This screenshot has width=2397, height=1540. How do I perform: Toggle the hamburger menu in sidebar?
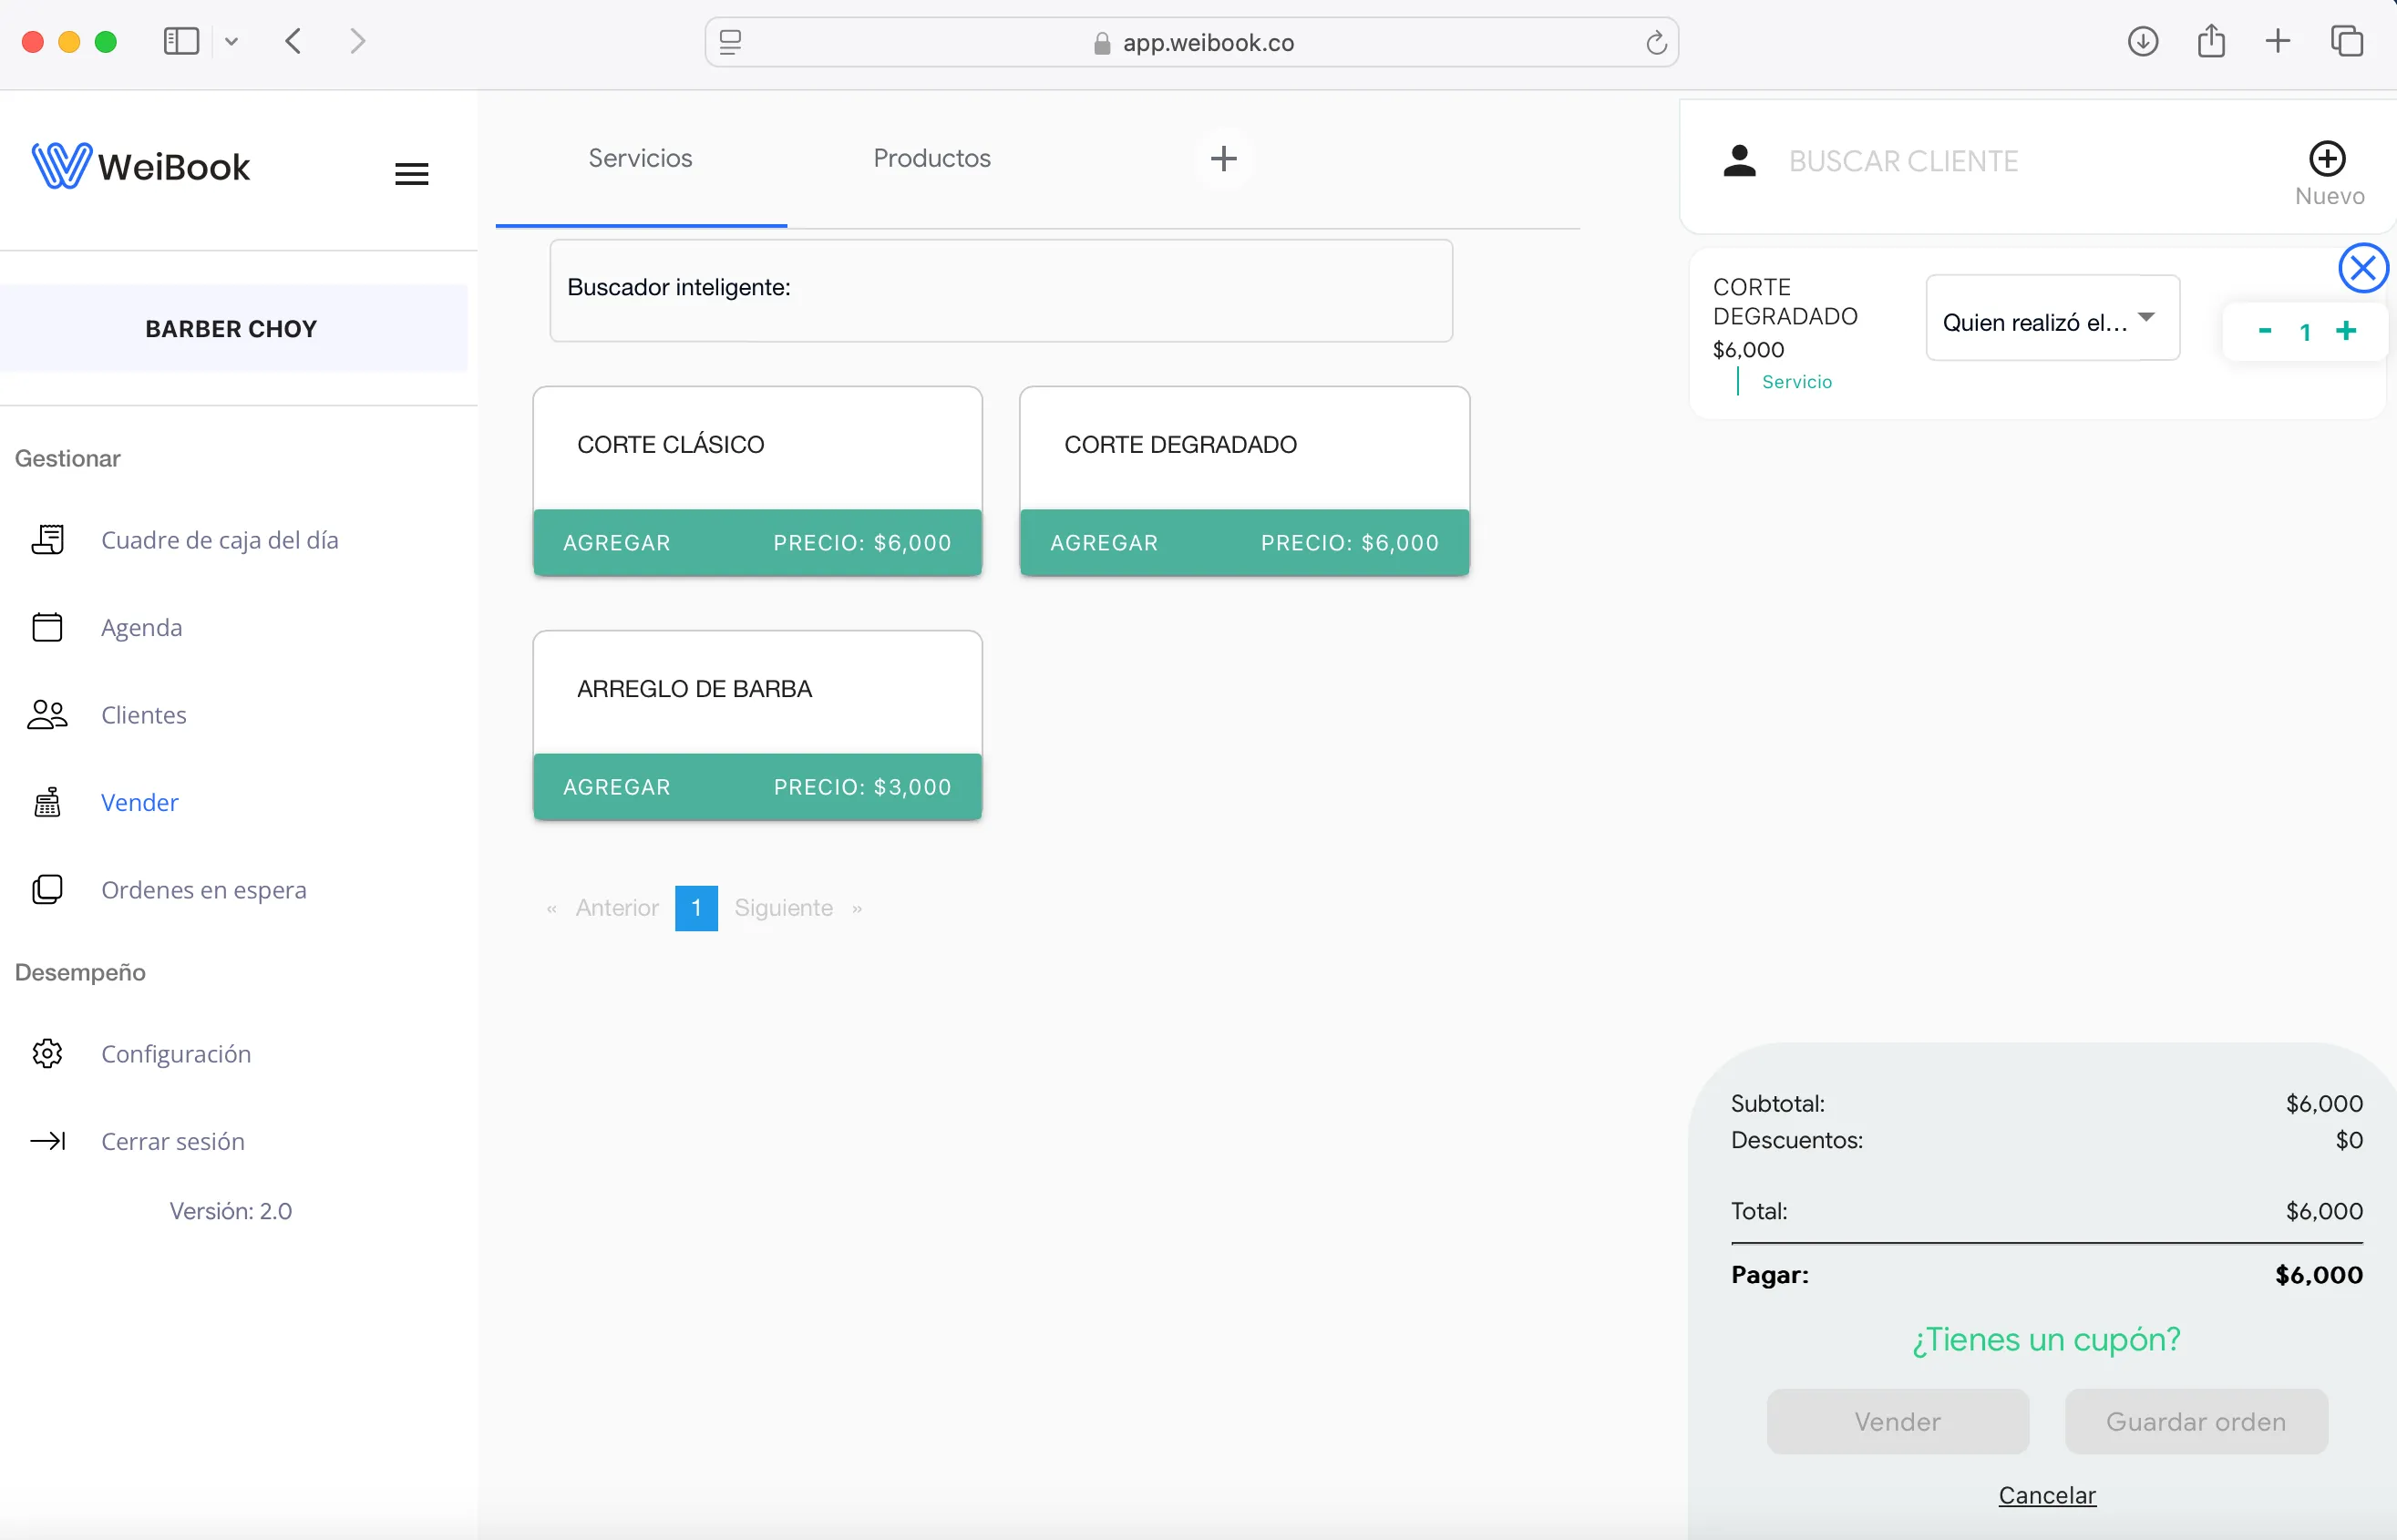[x=411, y=174]
